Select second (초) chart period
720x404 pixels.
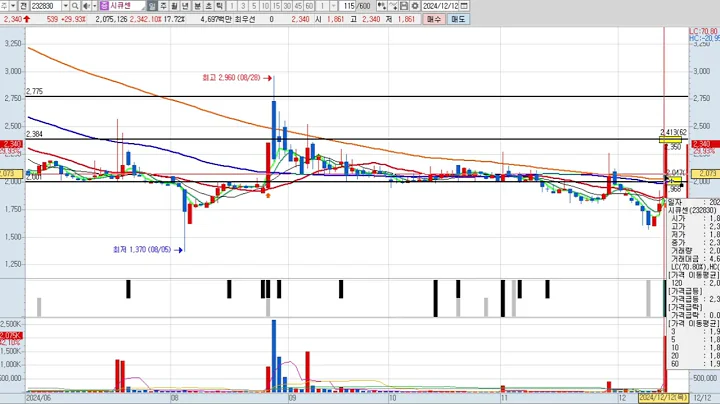point(208,6)
